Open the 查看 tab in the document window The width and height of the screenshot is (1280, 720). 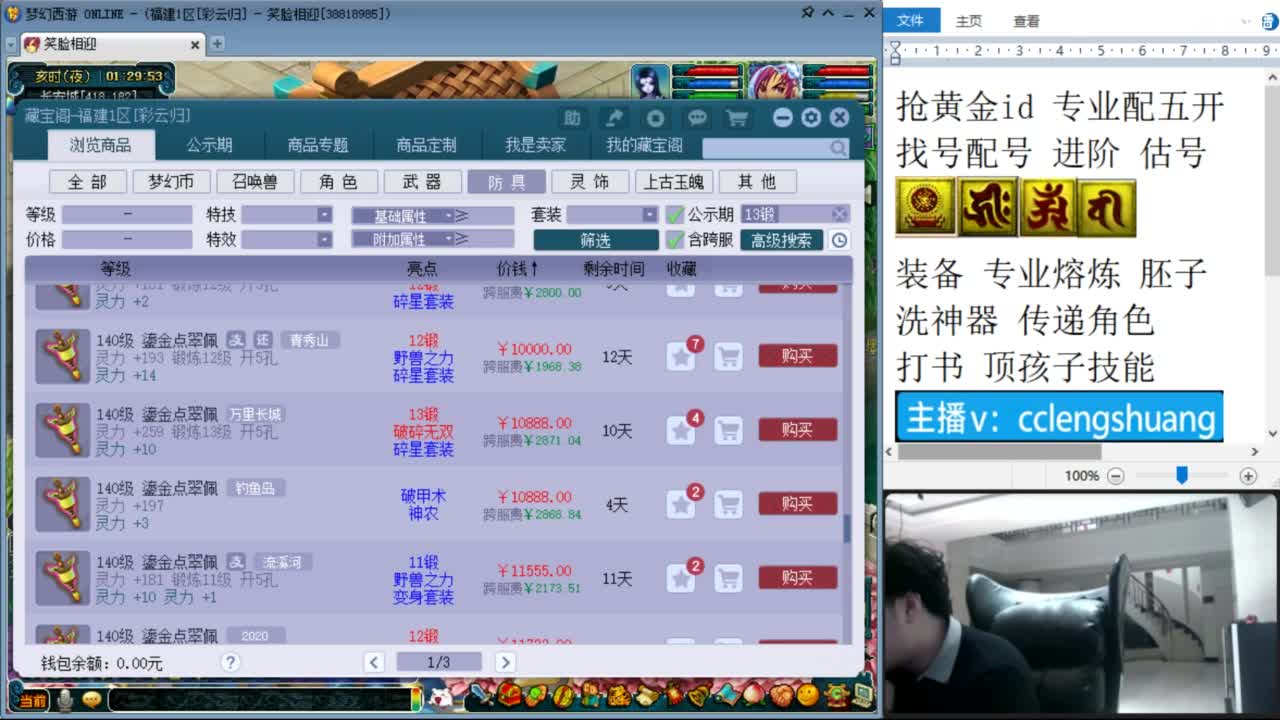pyautogui.click(x=1026, y=21)
